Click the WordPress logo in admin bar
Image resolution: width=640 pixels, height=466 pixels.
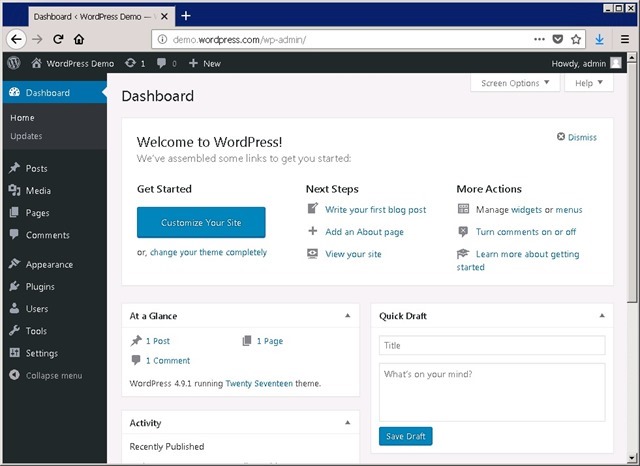point(14,63)
